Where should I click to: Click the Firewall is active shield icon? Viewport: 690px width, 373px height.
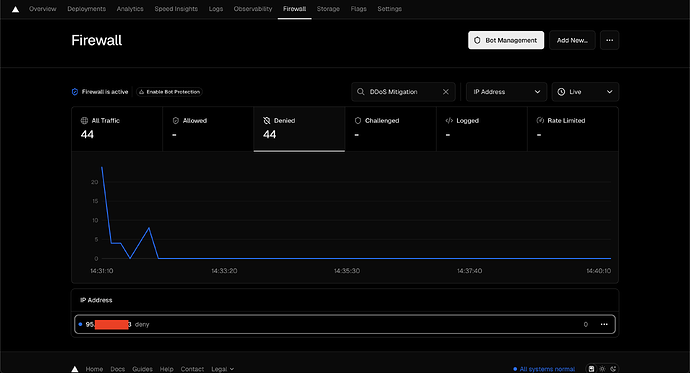(75, 92)
